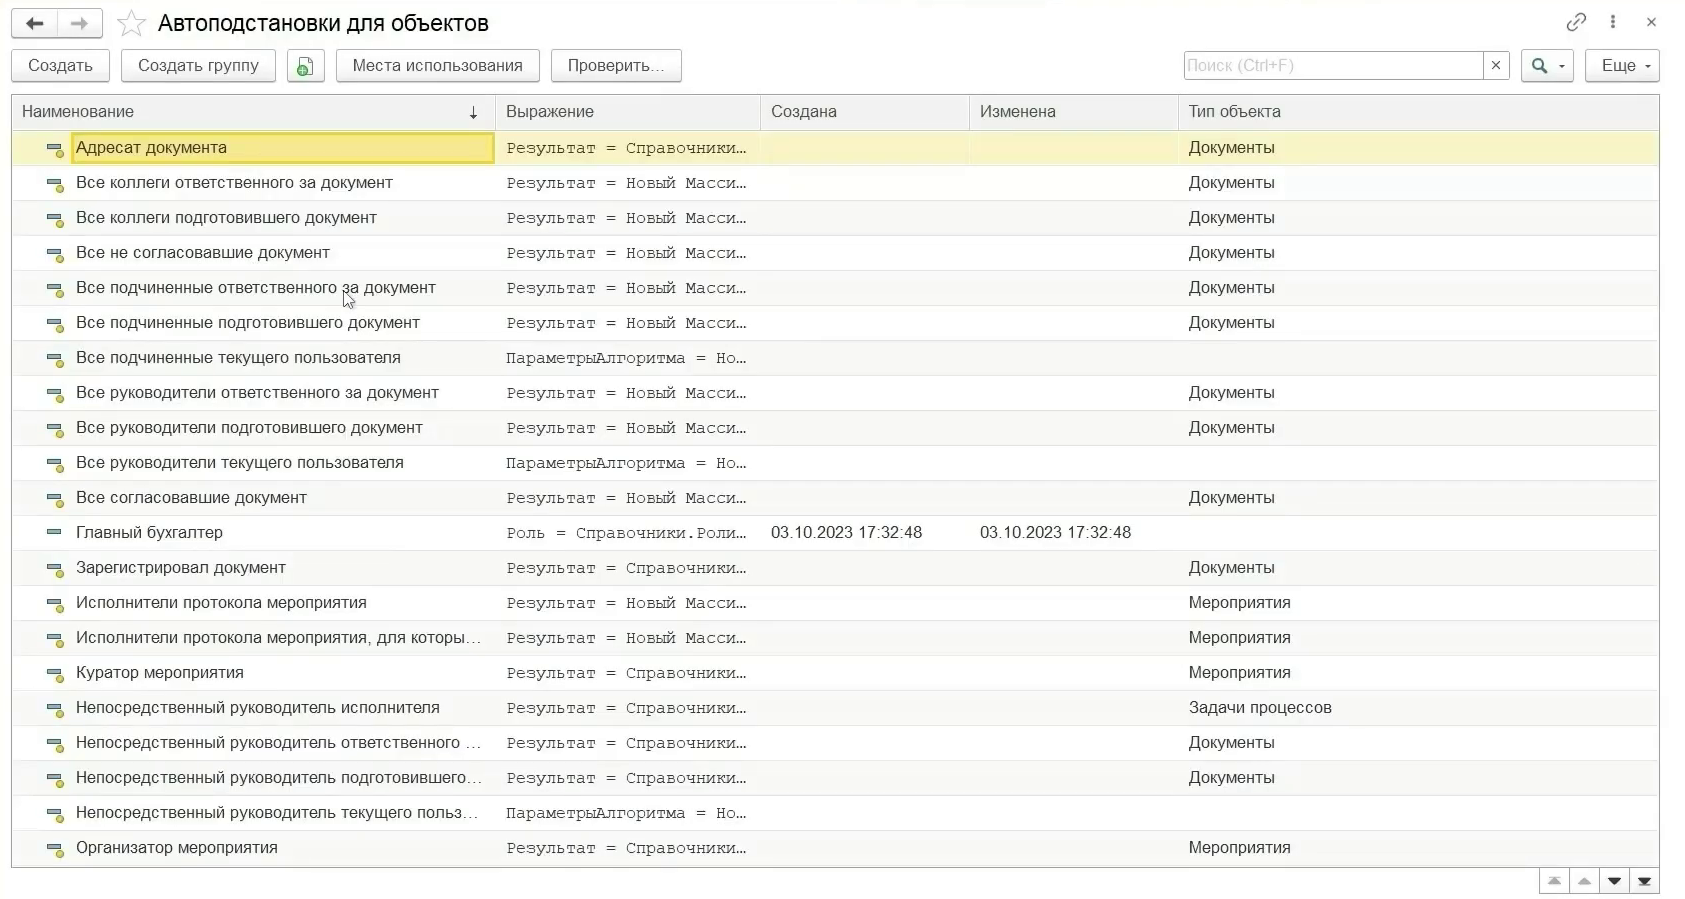Click the create-by-copy document icon

(x=305, y=66)
